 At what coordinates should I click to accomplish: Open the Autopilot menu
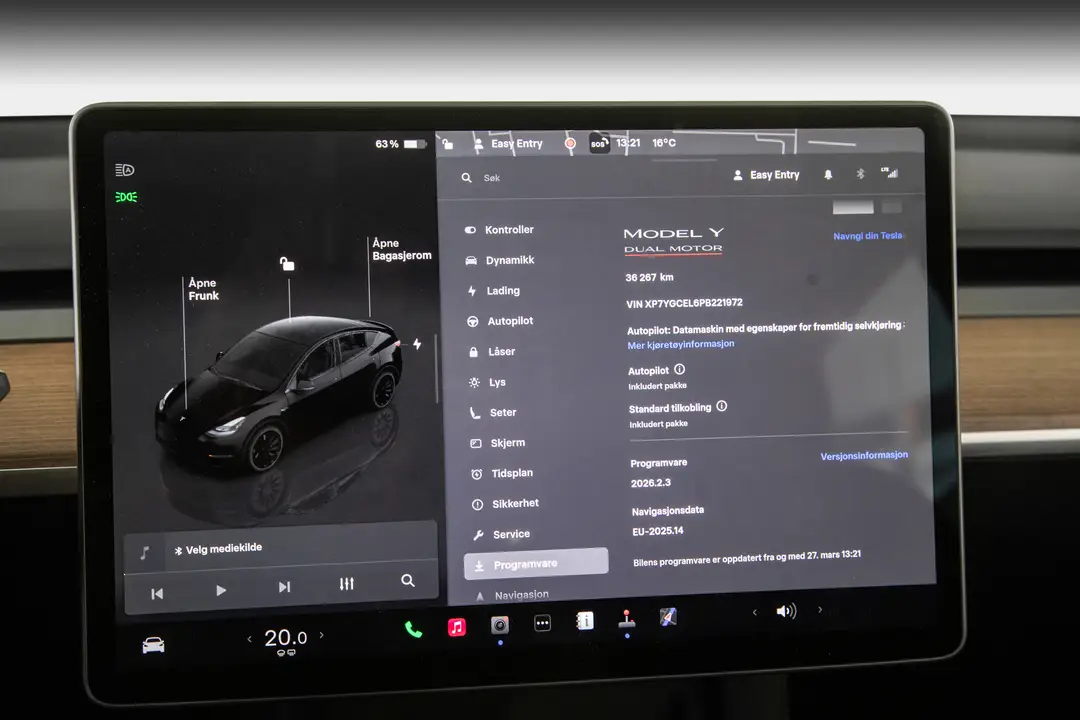[501, 321]
